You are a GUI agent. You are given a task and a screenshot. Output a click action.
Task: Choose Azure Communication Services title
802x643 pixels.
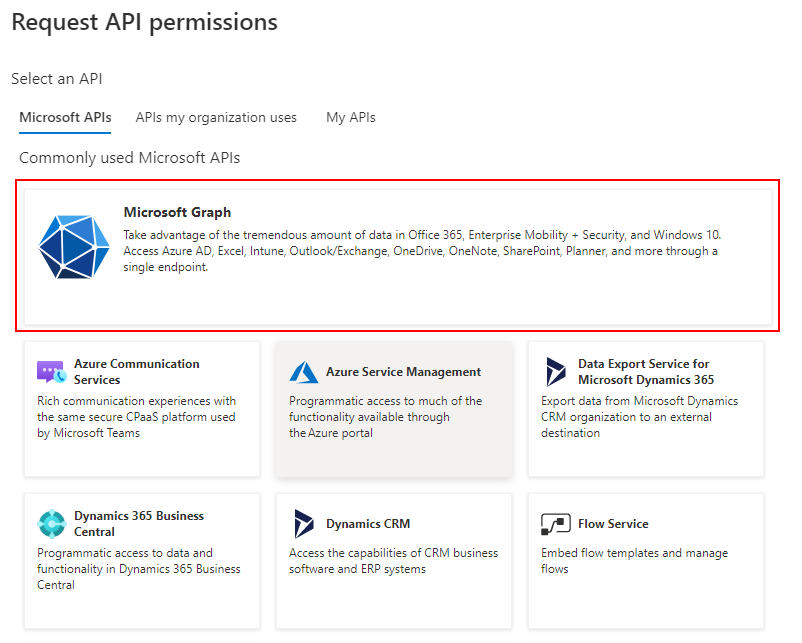coord(137,372)
